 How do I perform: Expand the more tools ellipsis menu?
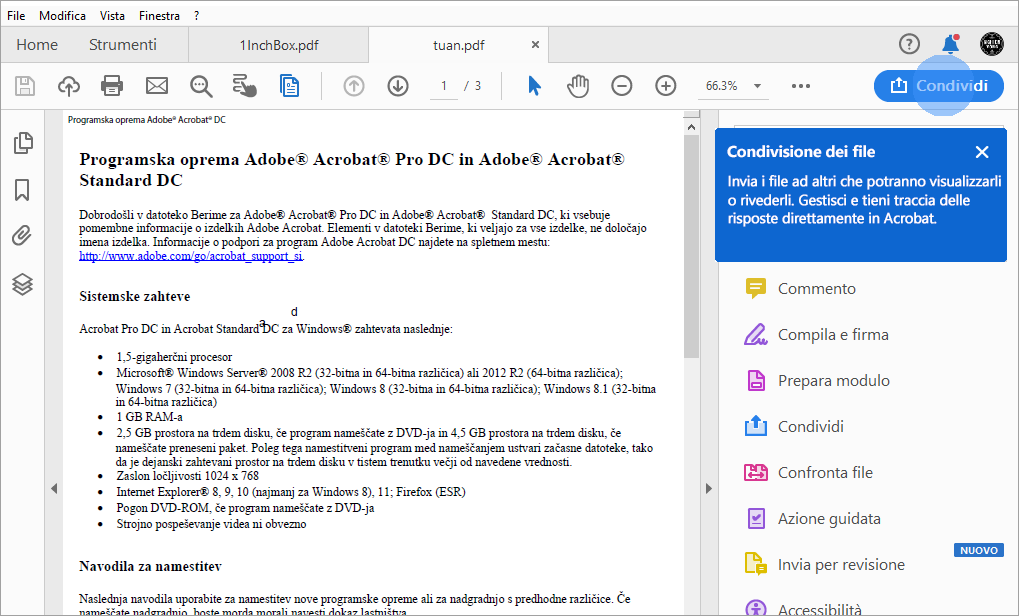(800, 86)
